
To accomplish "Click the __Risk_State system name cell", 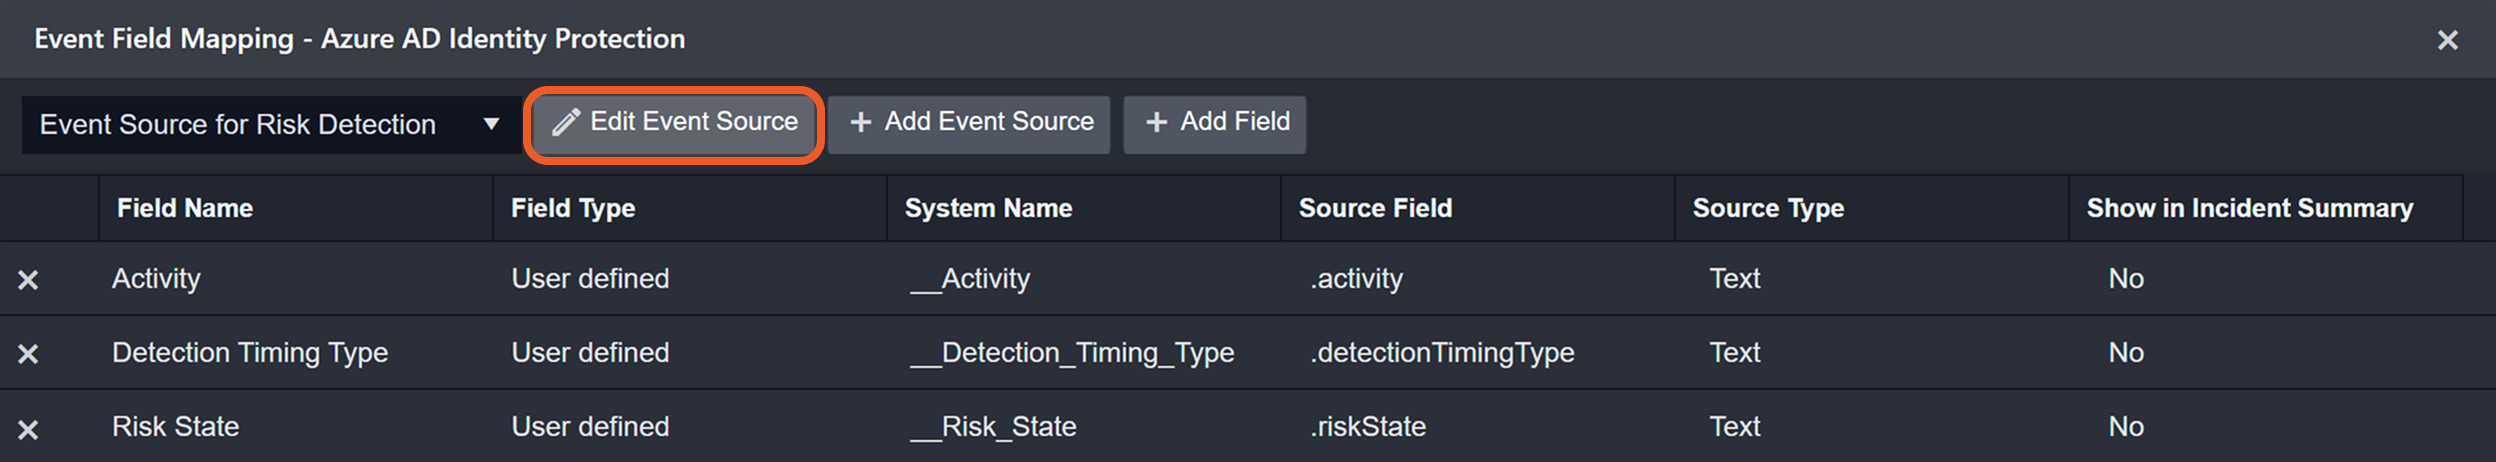I will pos(993,427).
